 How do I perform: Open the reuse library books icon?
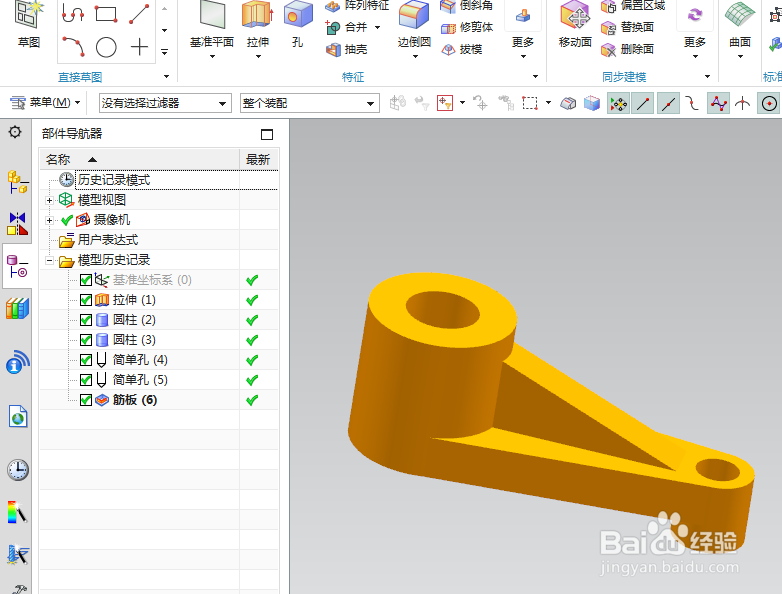click(x=17, y=308)
